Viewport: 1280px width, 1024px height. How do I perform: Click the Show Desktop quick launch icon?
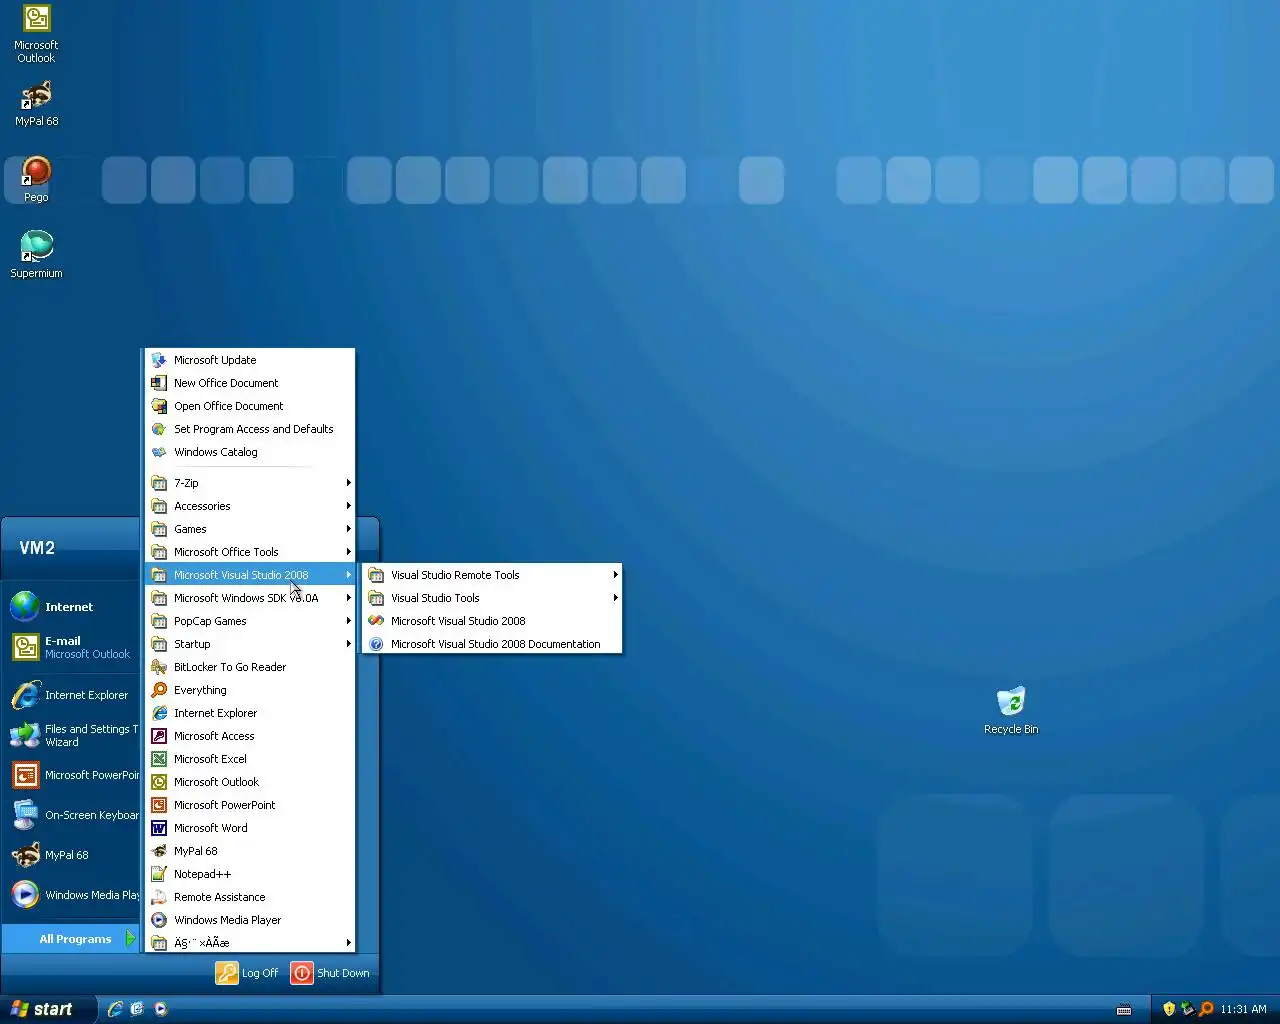(x=138, y=1009)
